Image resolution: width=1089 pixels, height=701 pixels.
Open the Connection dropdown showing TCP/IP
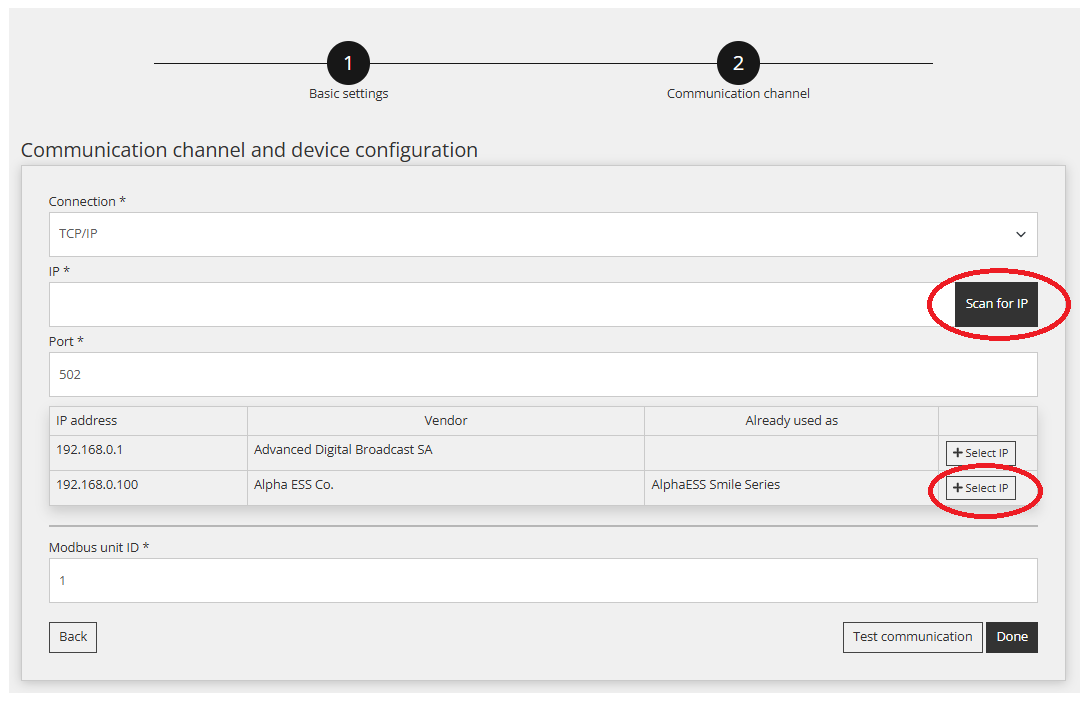pos(543,234)
